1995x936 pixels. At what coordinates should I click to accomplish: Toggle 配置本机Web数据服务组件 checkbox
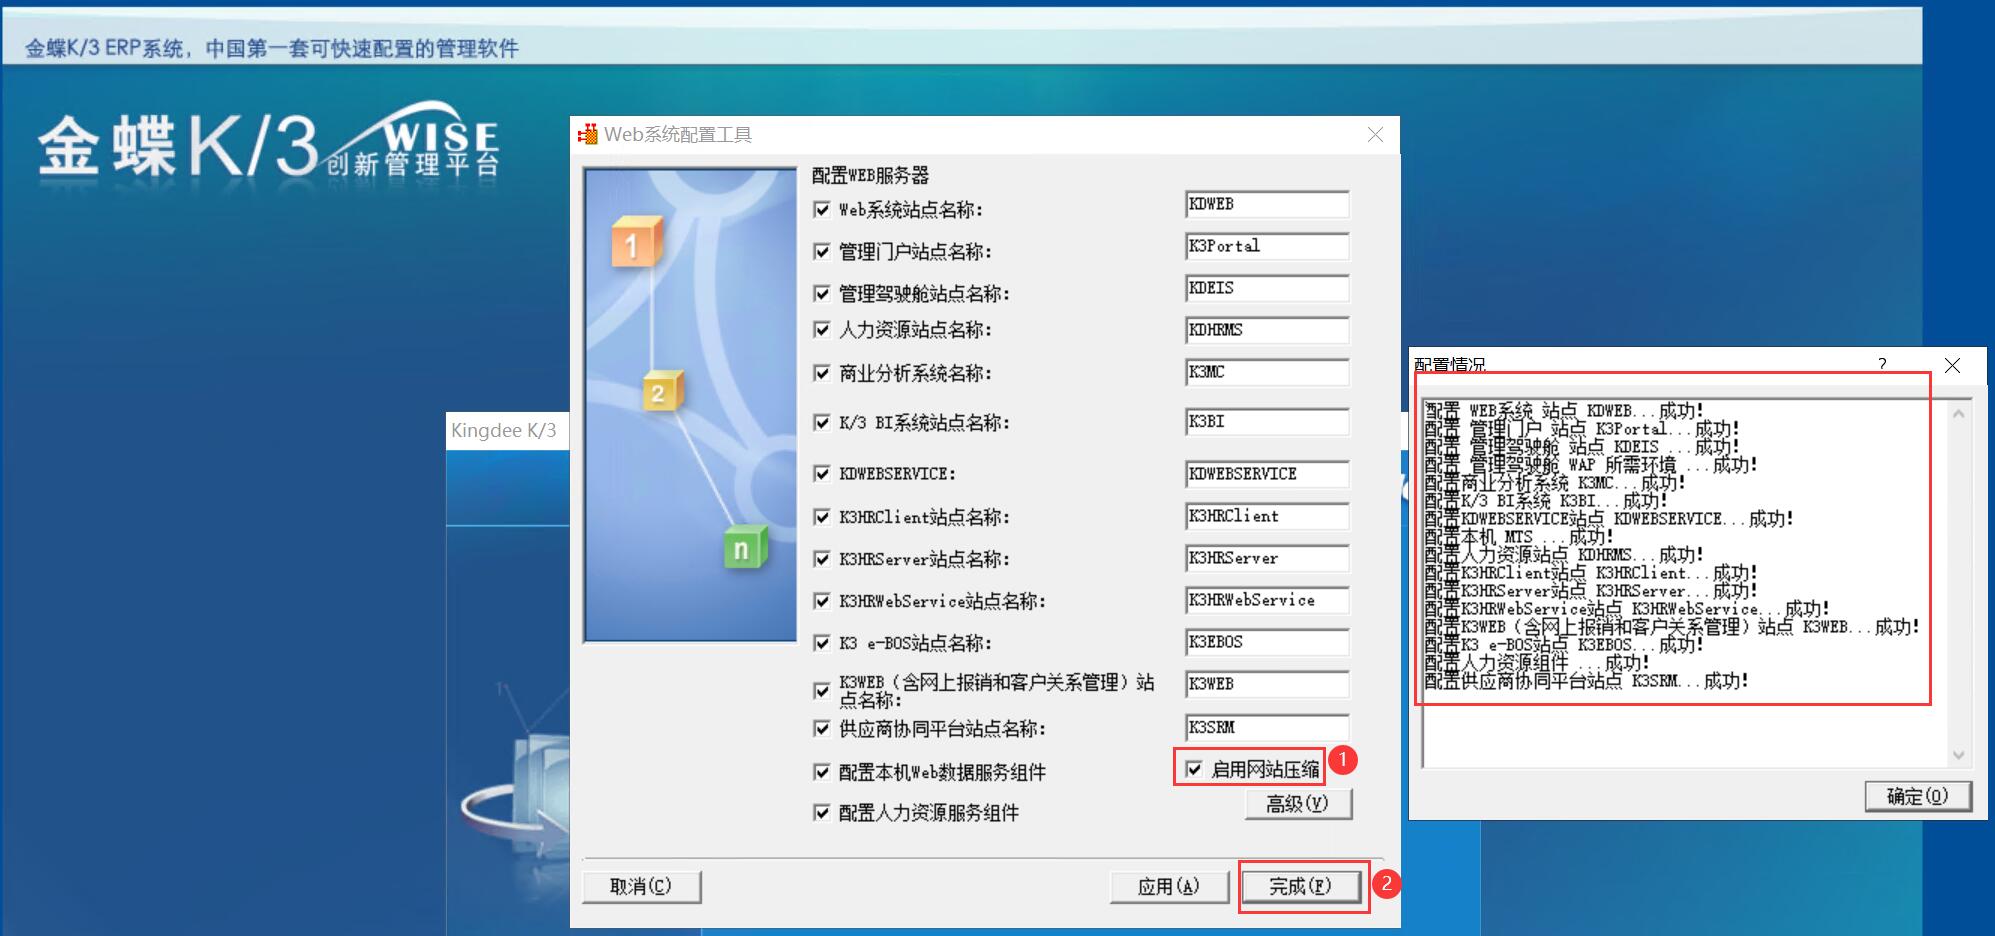tap(822, 771)
